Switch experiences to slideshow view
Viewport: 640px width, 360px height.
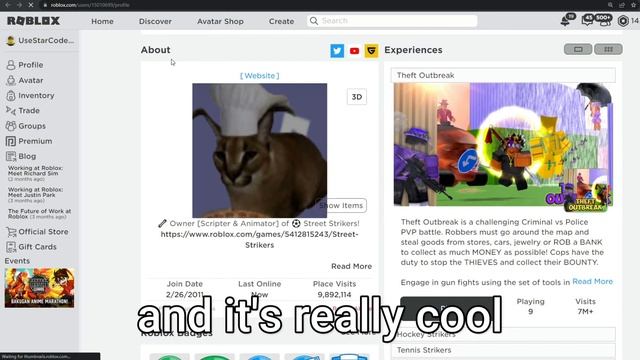tap(578, 49)
